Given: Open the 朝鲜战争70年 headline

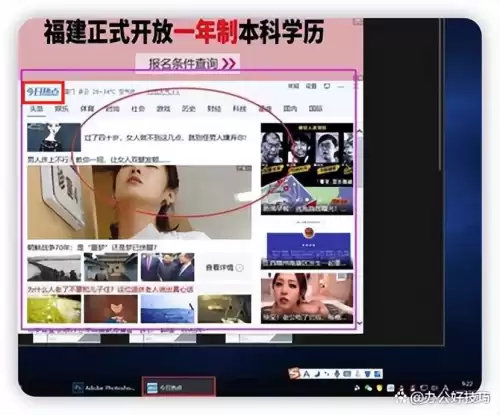Looking at the screenshot, I should coord(92,248).
